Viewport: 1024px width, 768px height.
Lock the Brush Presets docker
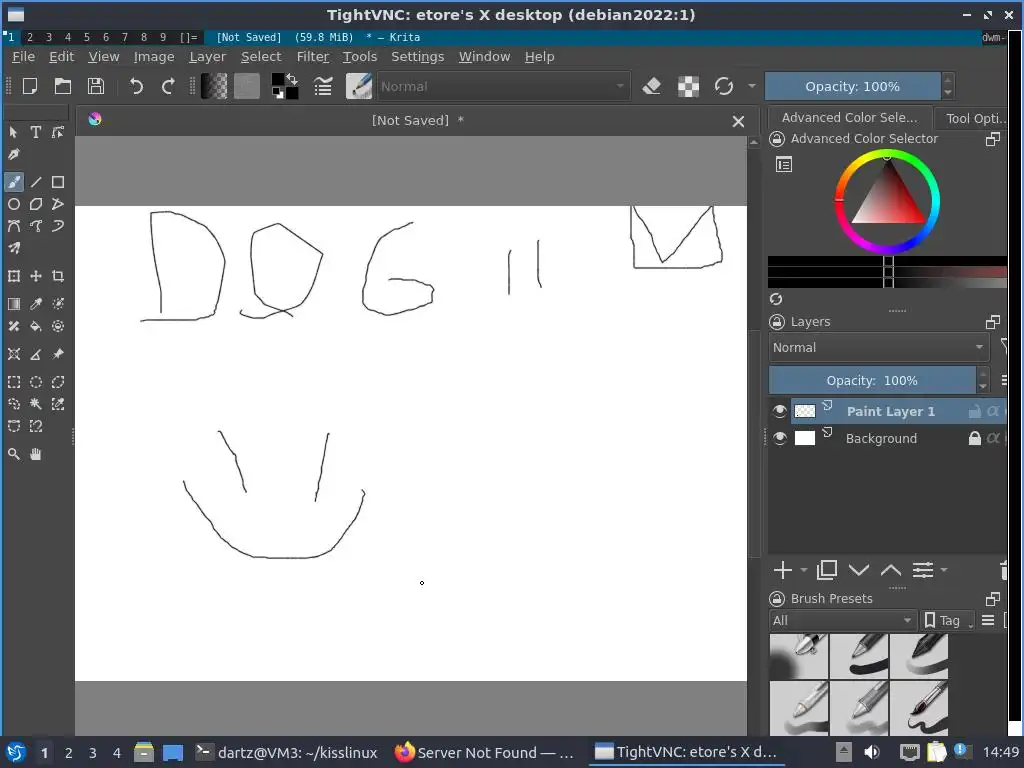pyautogui.click(x=777, y=598)
